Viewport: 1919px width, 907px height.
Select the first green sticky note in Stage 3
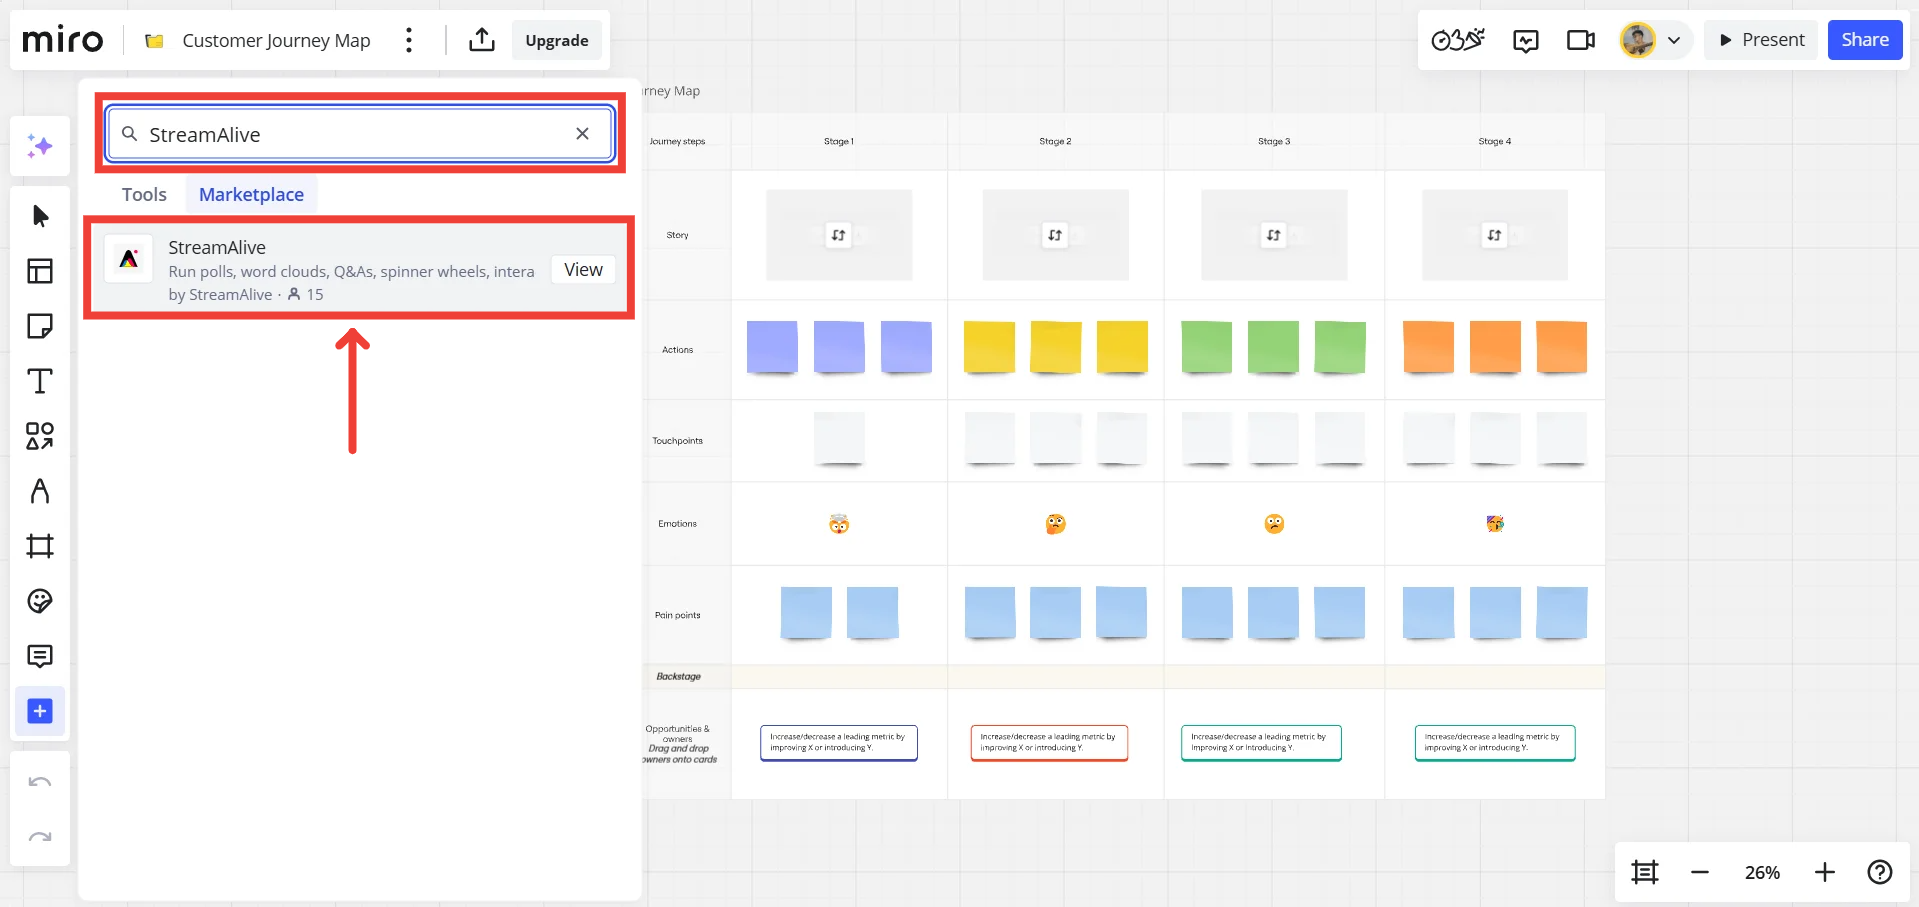tap(1207, 347)
